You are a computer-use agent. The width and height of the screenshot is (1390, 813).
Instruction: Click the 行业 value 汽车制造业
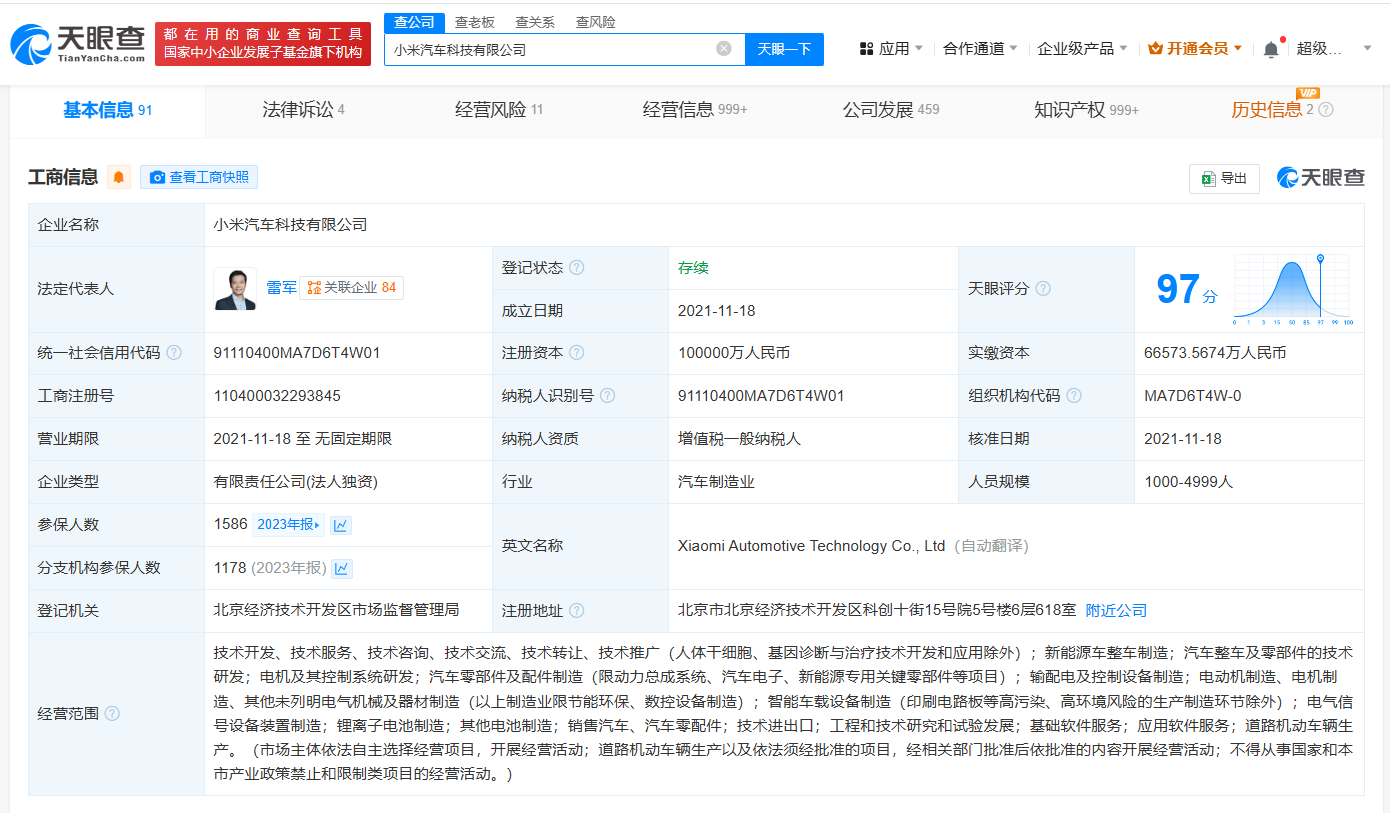coord(716,482)
